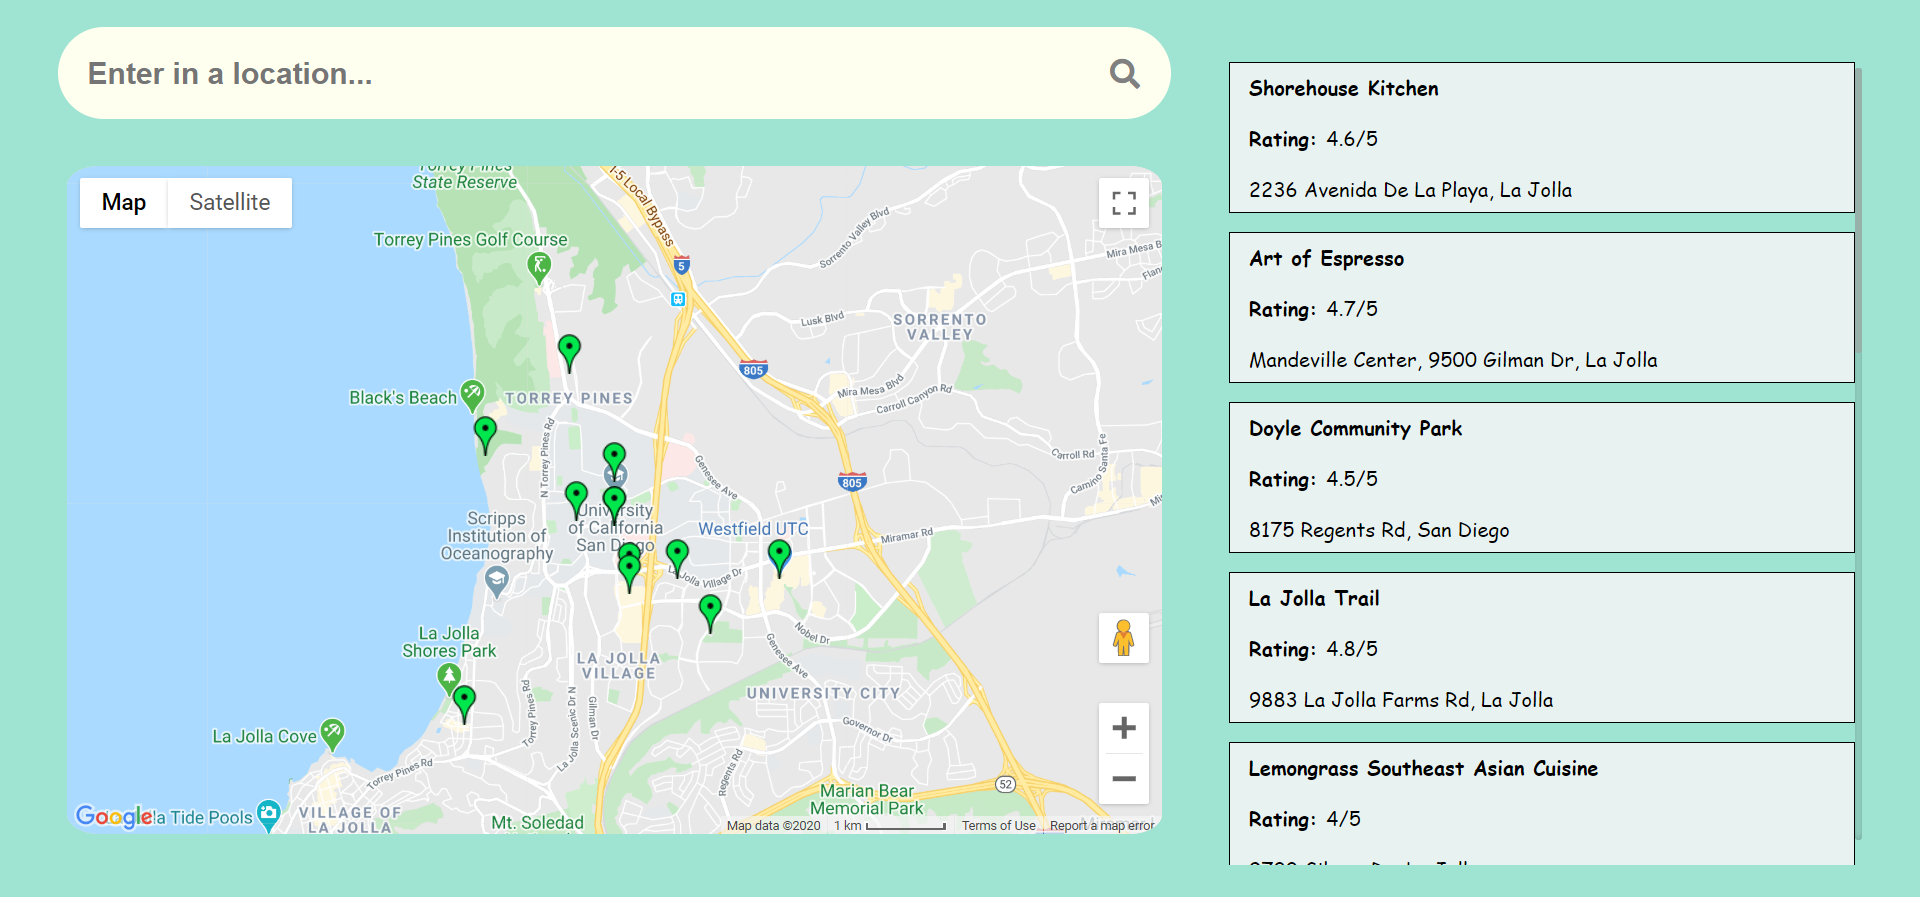1920x897 pixels.
Task: Switch to the Map view tab
Action: [x=123, y=202]
